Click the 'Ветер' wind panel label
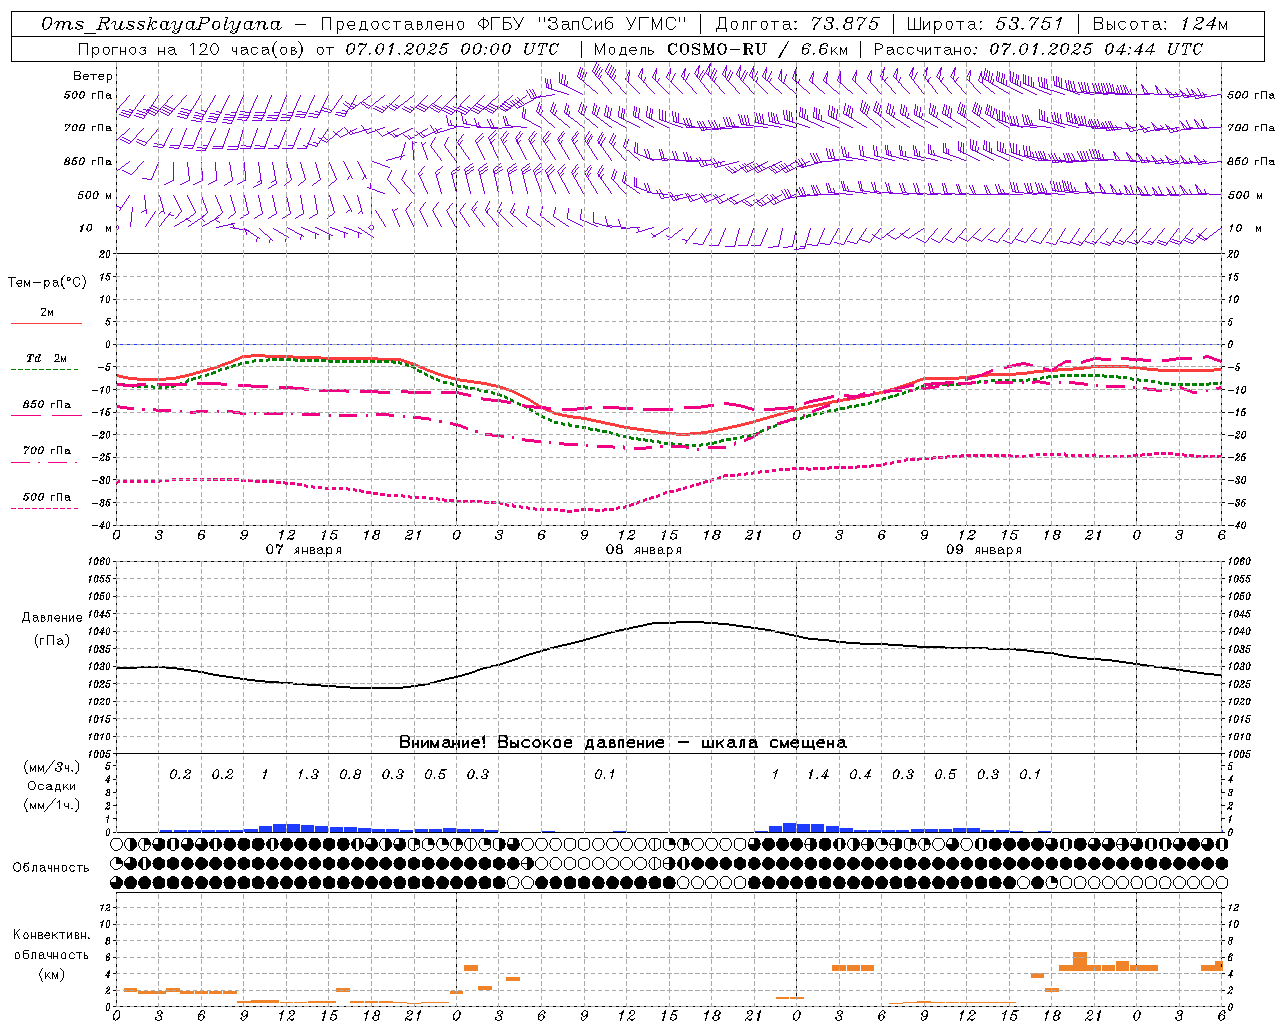Screen dimensions: 1280x1024 [x=93, y=76]
